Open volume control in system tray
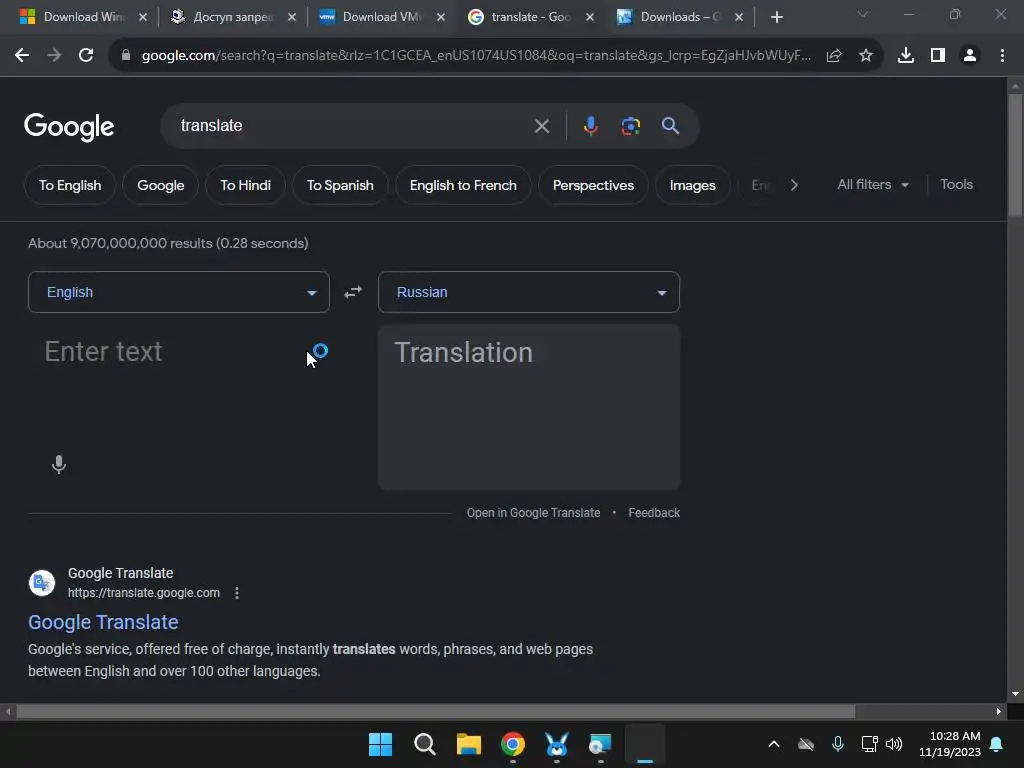This screenshot has height=768, width=1024. [x=894, y=744]
